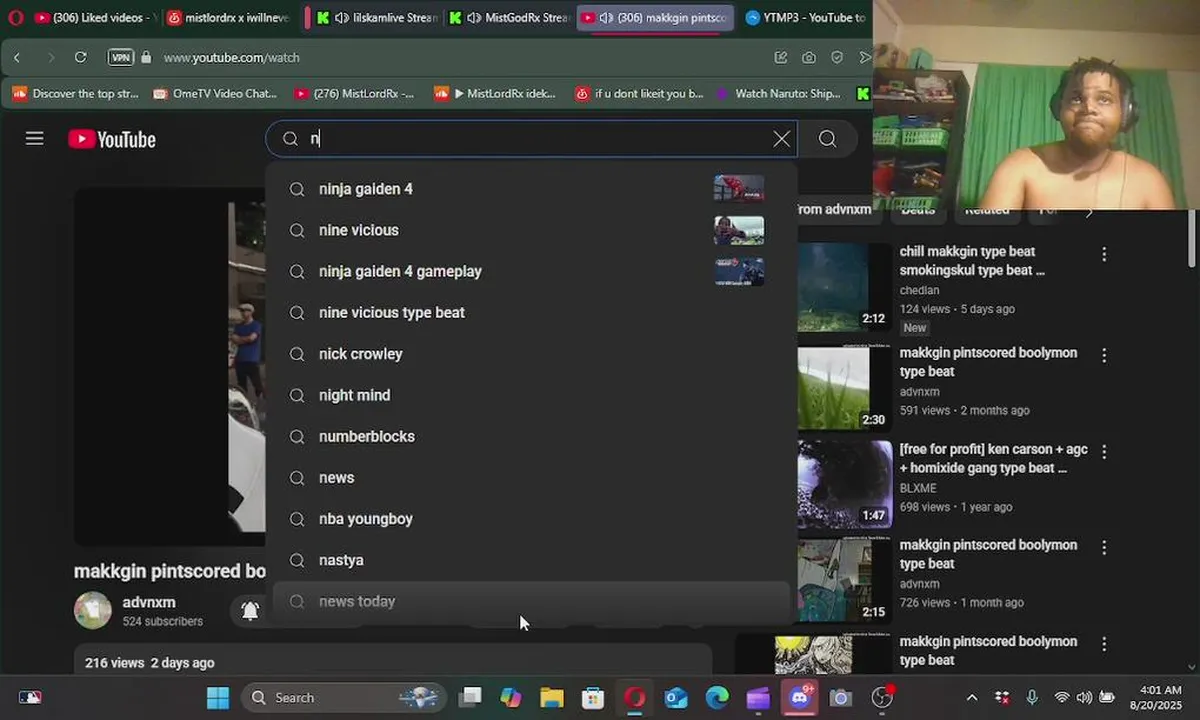
Task: Click the site padlock security icon
Action: tap(147, 58)
